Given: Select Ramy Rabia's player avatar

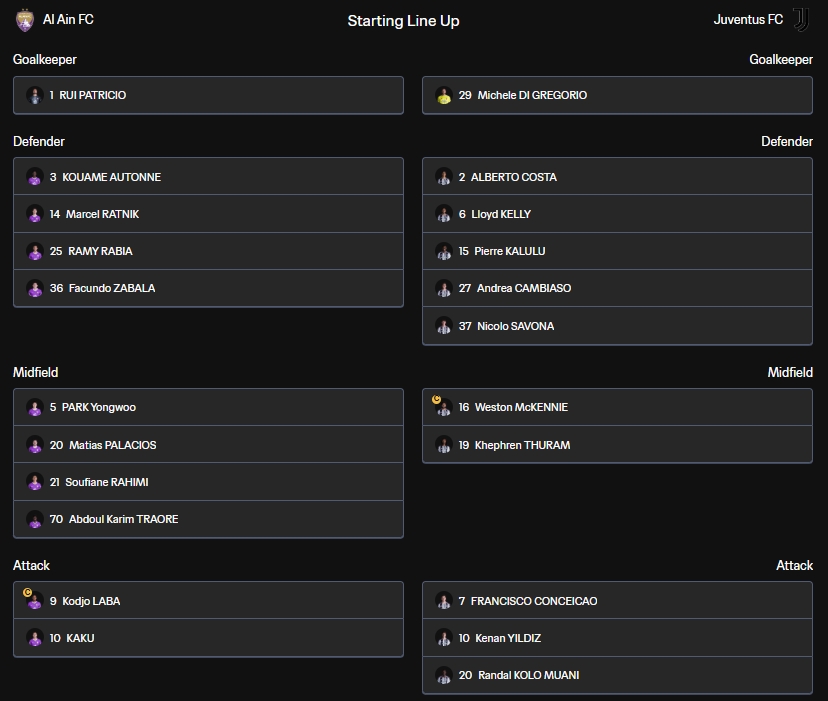Looking at the screenshot, I should (x=35, y=251).
